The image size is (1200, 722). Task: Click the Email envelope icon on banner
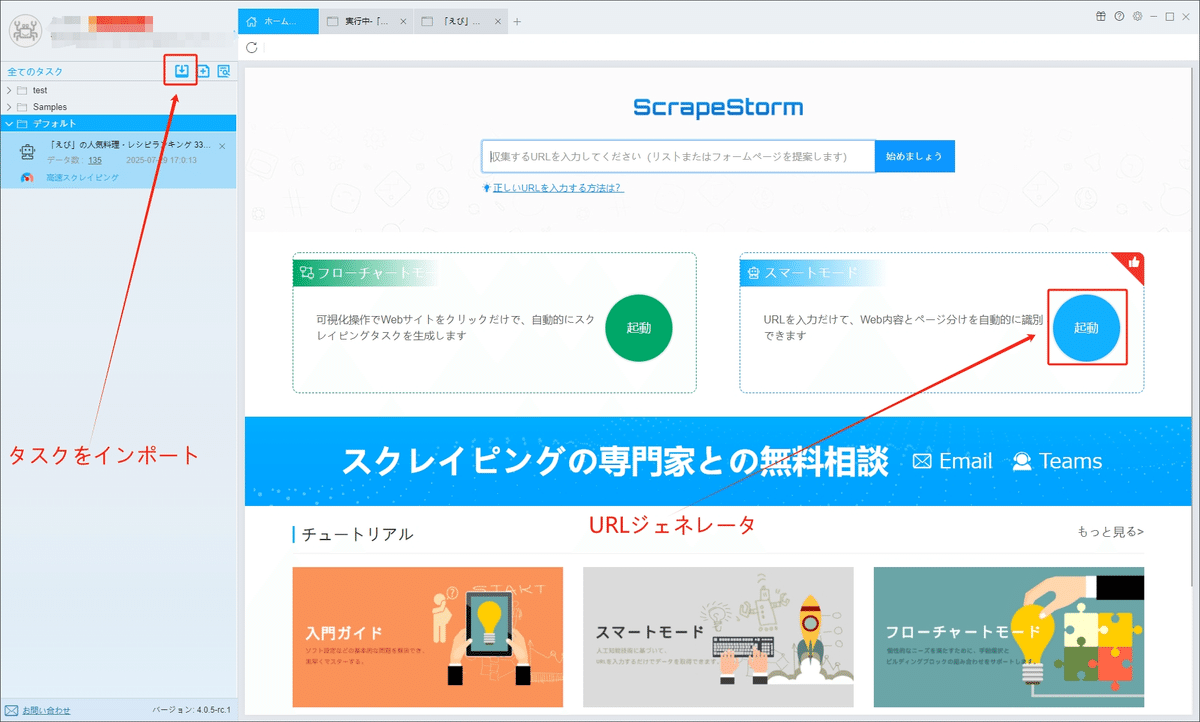click(922, 461)
